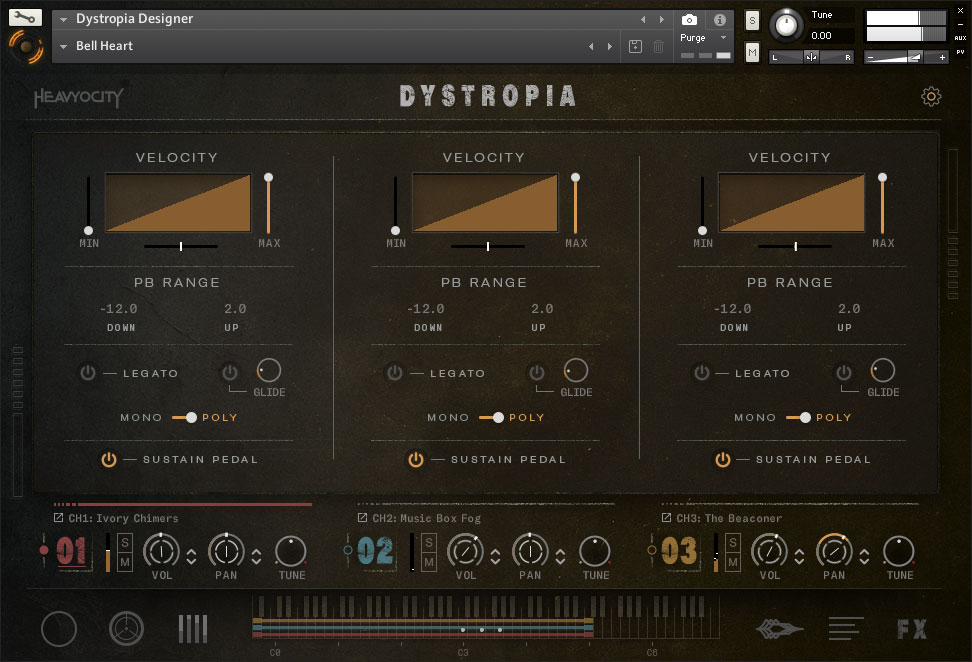
Task: Click the first channel's velocity MAX slider
Action: coord(268,204)
